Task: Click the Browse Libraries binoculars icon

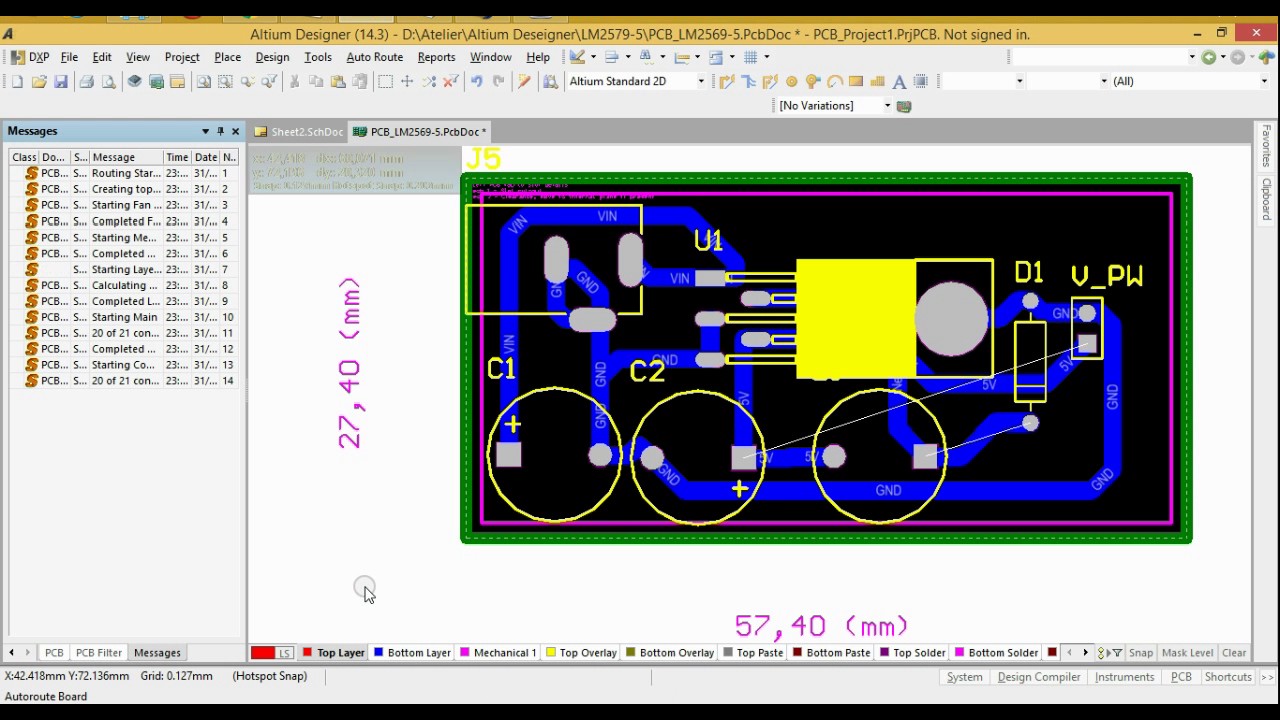Action: click(x=550, y=81)
